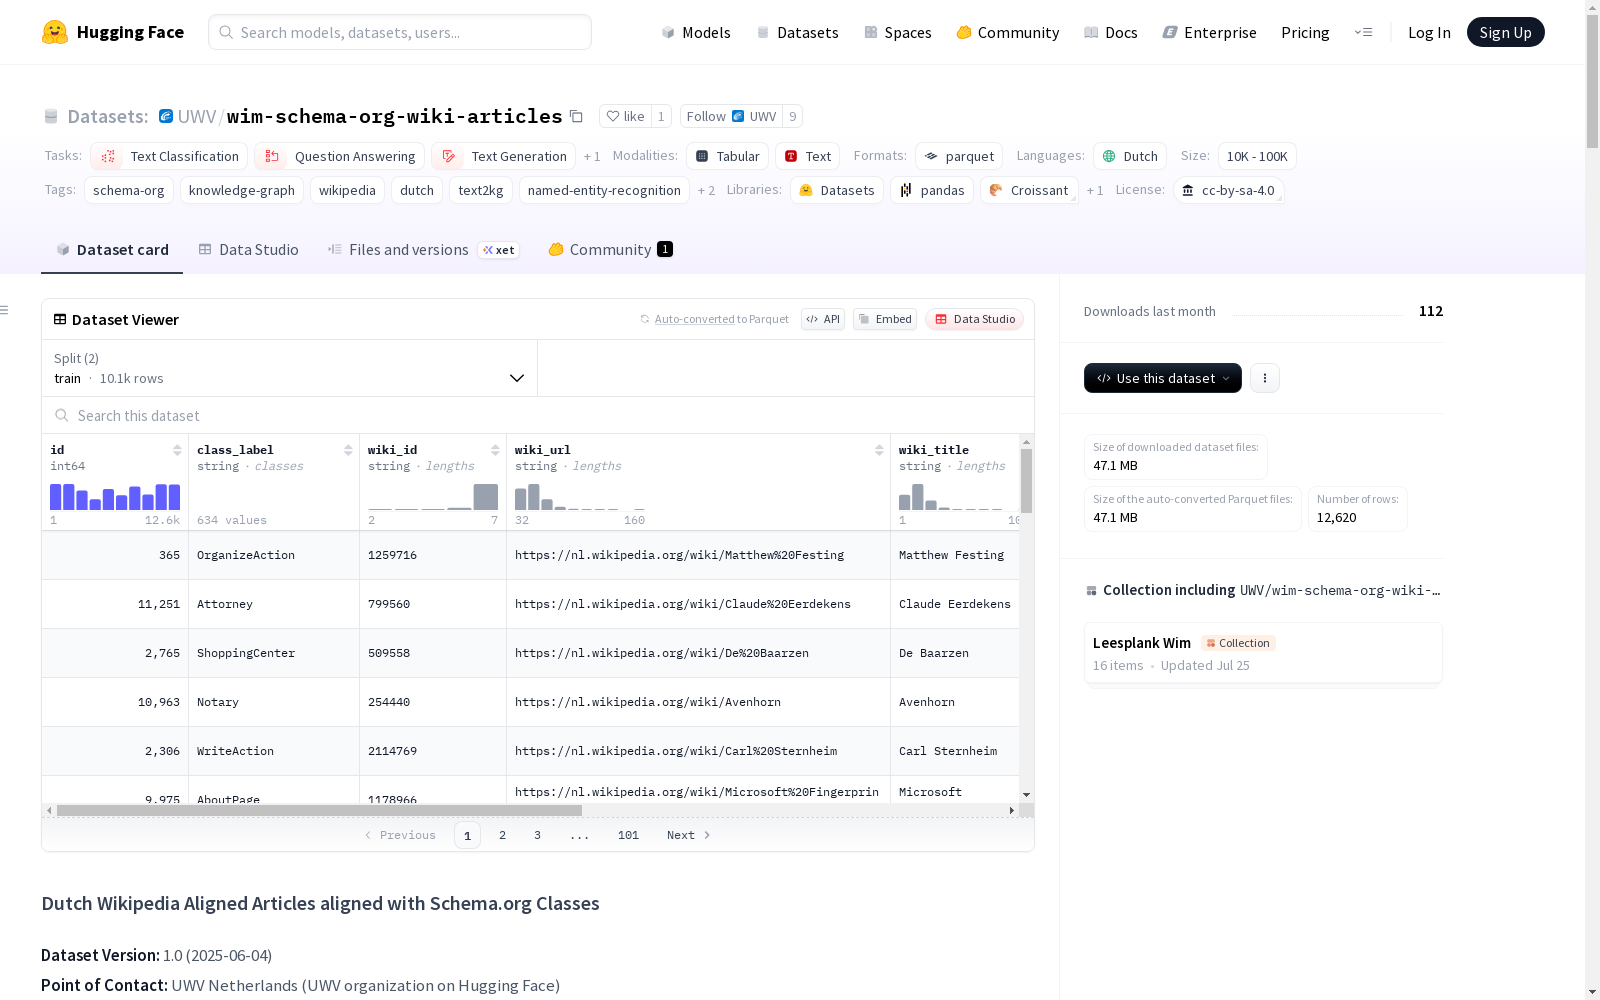The height and width of the screenshot is (1000, 1600).
Task: Select the named-entity-recognition tag
Action: [x=604, y=190]
